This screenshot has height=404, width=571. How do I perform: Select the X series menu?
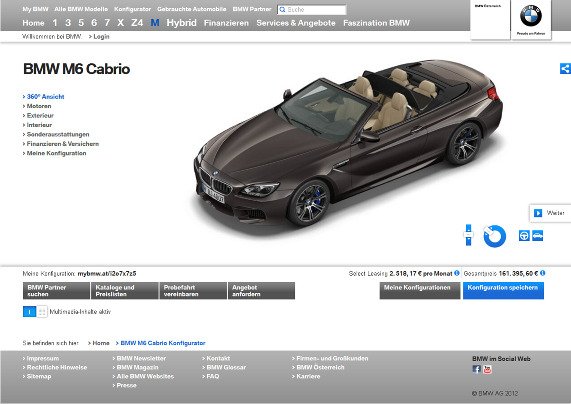tap(121, 23)
